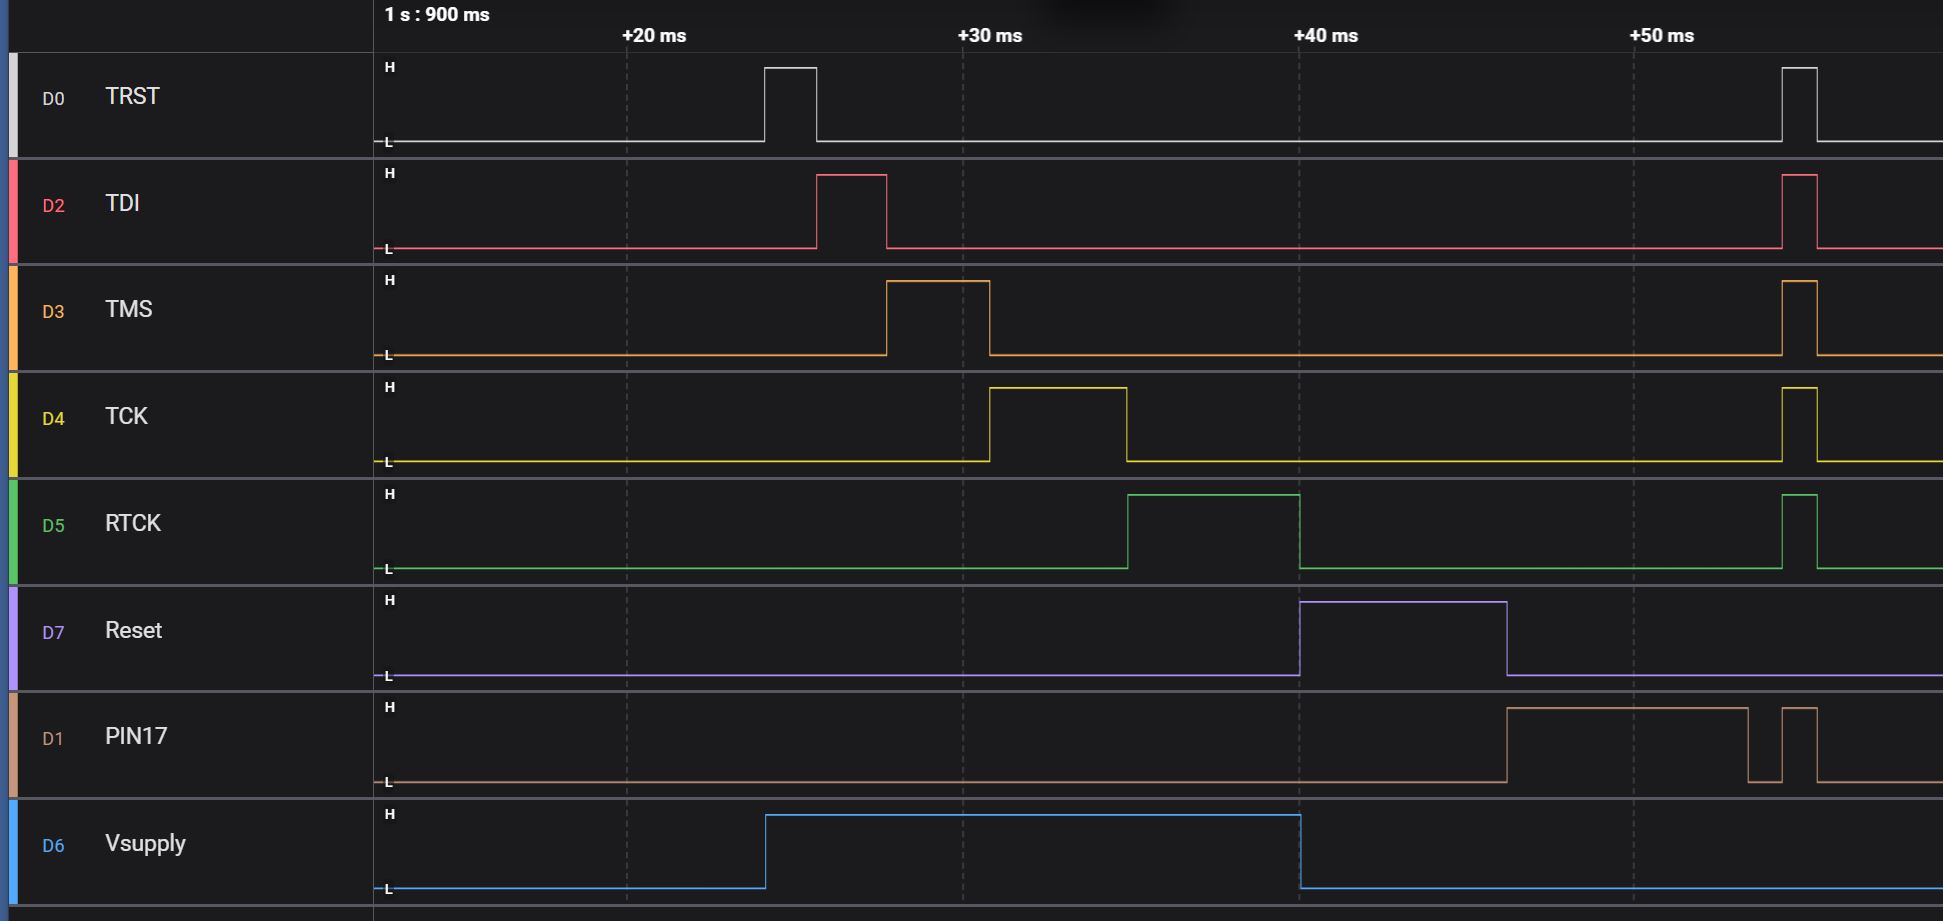Click the white color strip beside D0
1943x921 pixels.
[x=13, y=105]
